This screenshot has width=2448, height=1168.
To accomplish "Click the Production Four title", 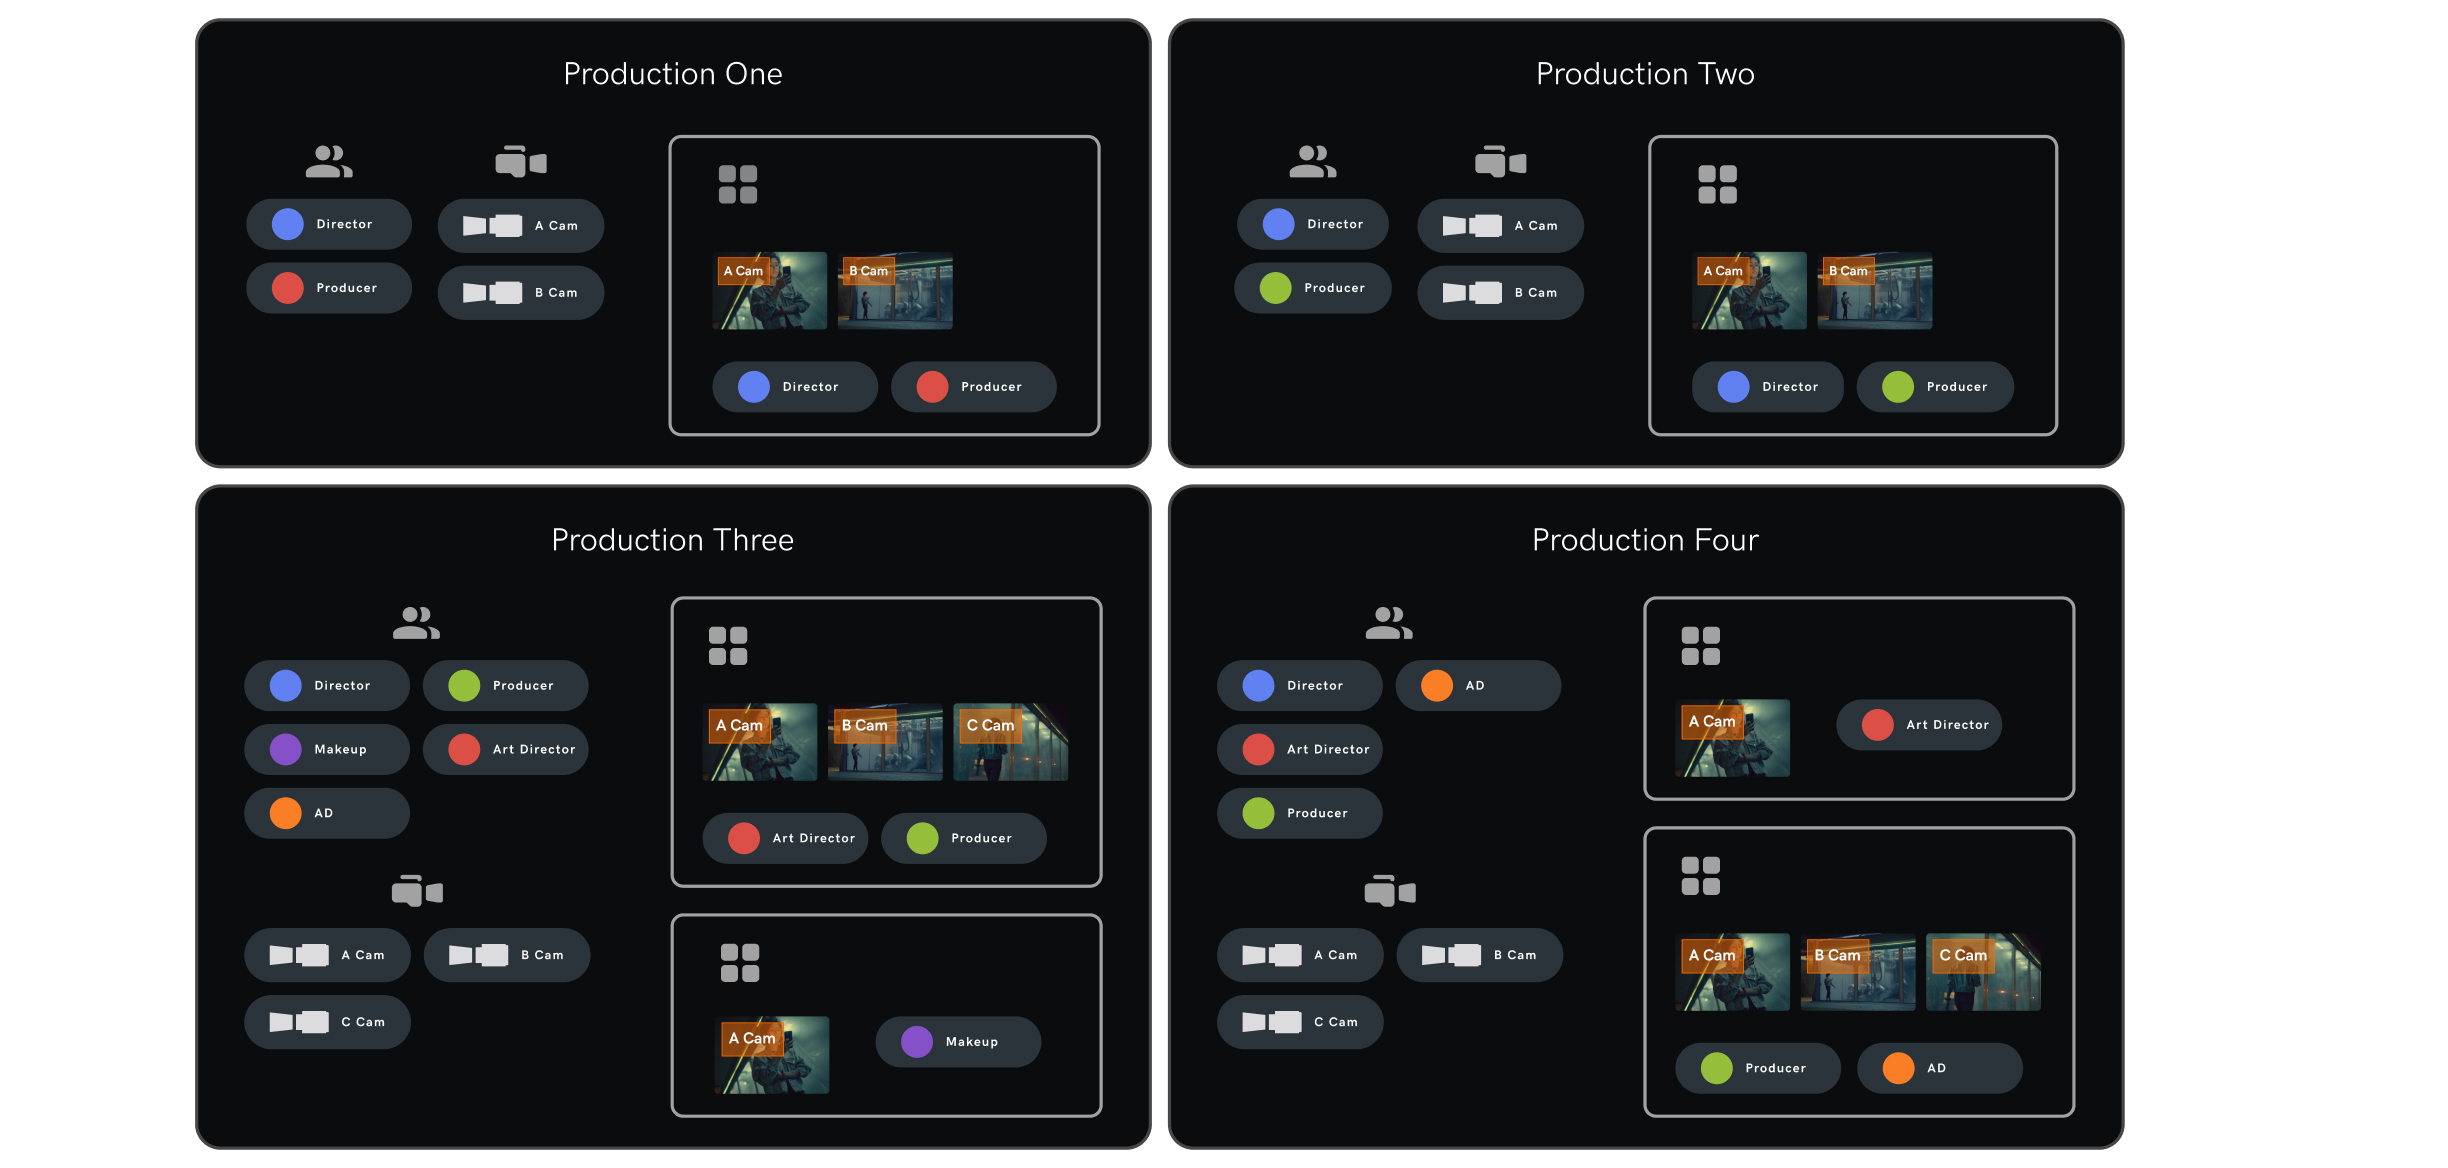I will coord(1645,540).
